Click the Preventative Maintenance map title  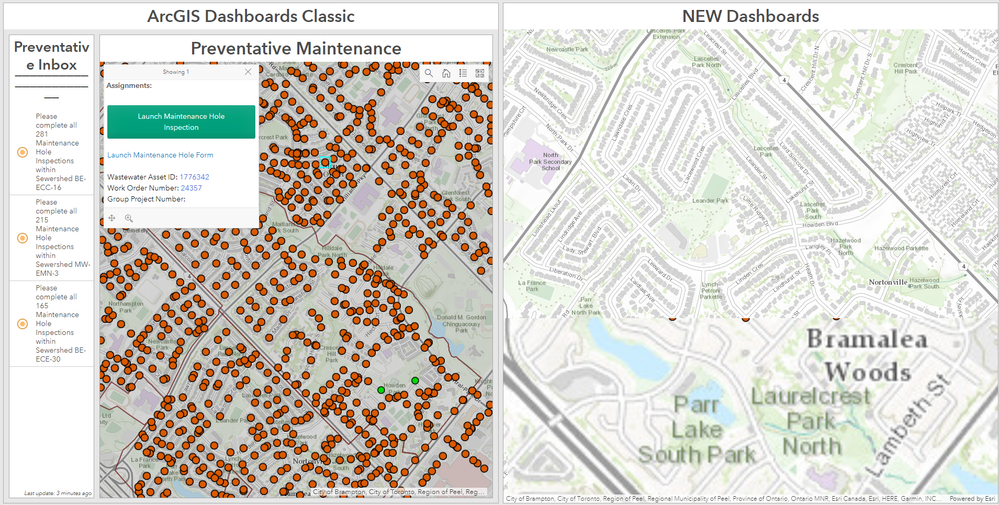(x=296, y=48)
